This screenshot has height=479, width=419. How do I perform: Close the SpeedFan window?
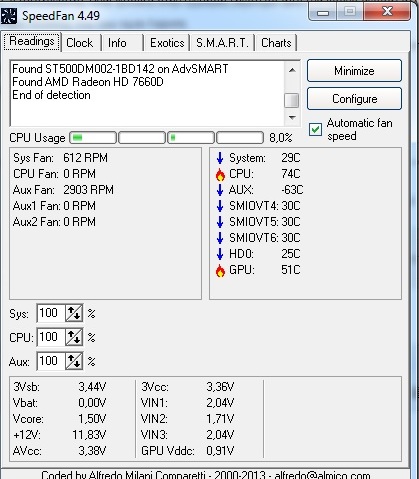387,12
